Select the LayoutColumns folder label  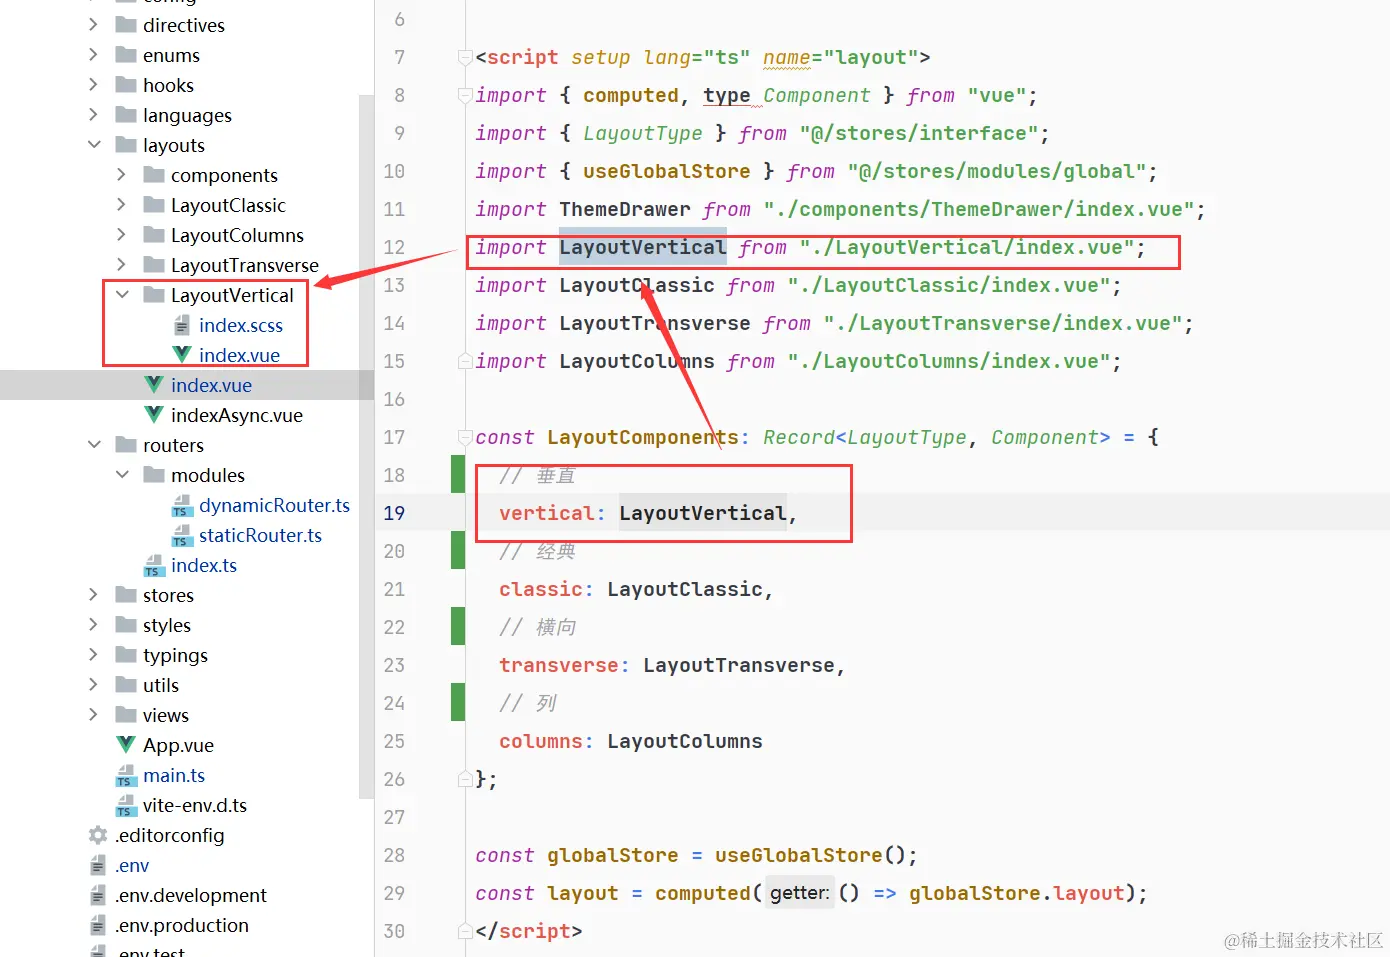click(237, 235)
